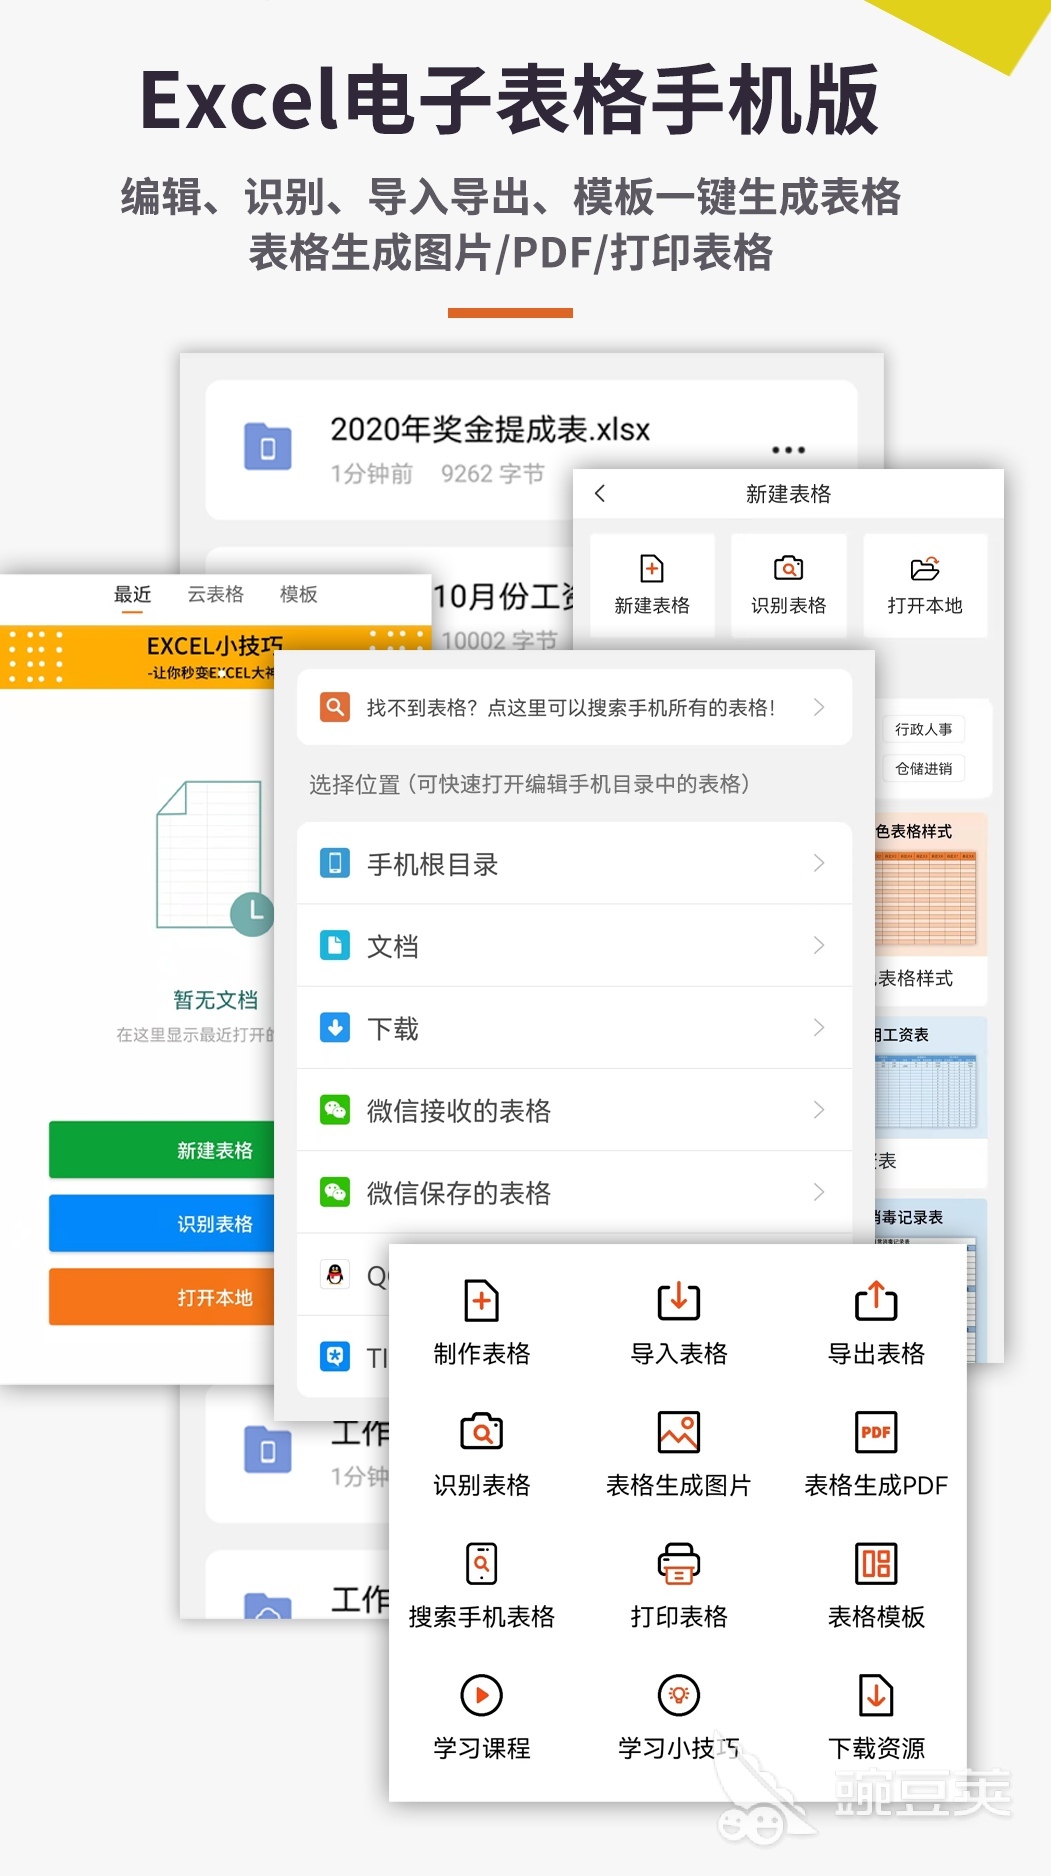Open the 微信接收的表格 location row
This screenshot has height=1876, width=1051.
pyautogui.click(x=574, y=1110)
